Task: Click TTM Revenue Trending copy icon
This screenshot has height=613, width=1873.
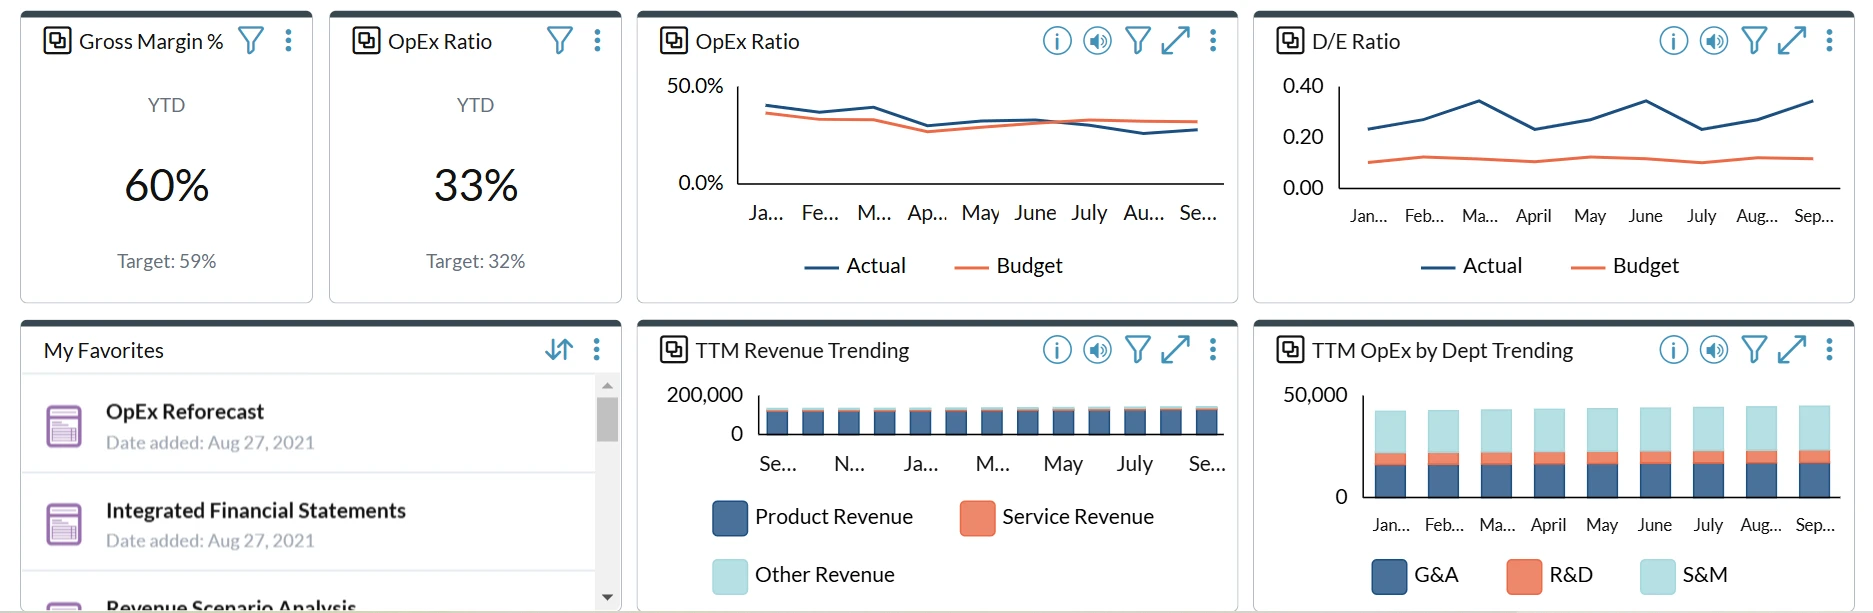Action: point(674,350)
